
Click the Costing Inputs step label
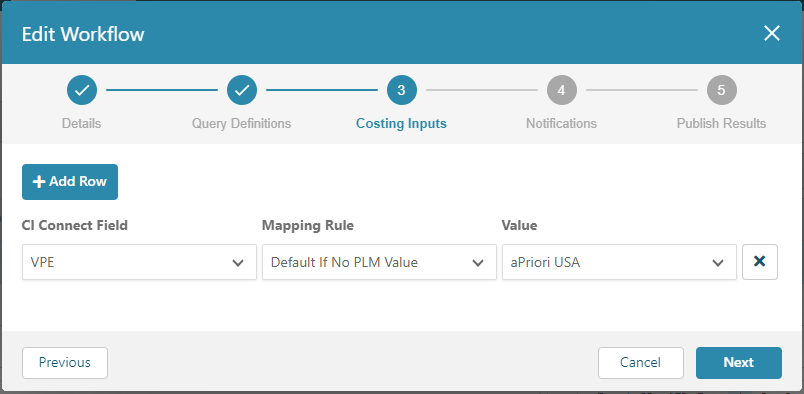click(x=401, y=124)
